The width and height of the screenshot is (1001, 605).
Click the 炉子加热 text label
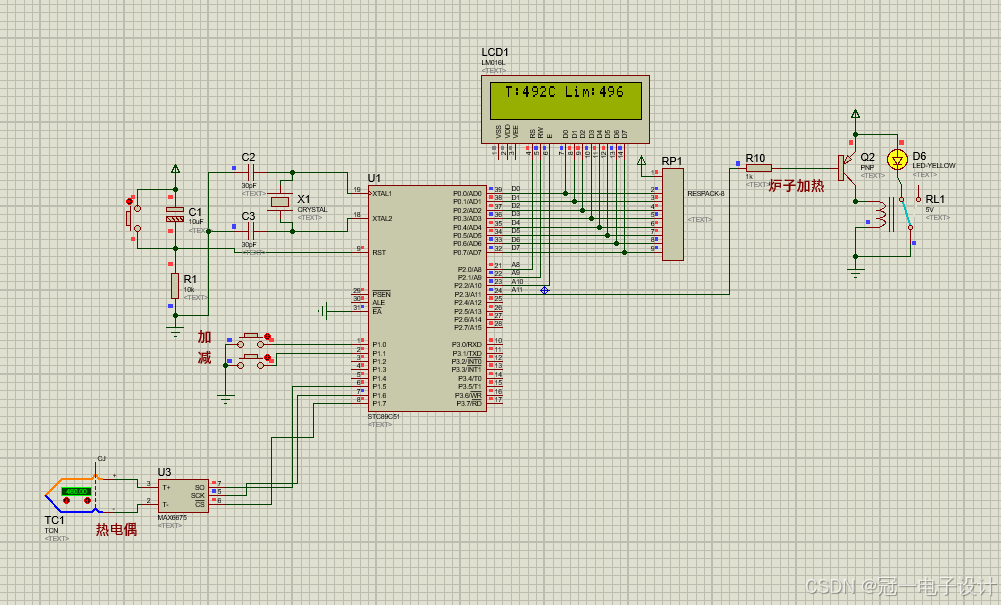click(796, 186)
